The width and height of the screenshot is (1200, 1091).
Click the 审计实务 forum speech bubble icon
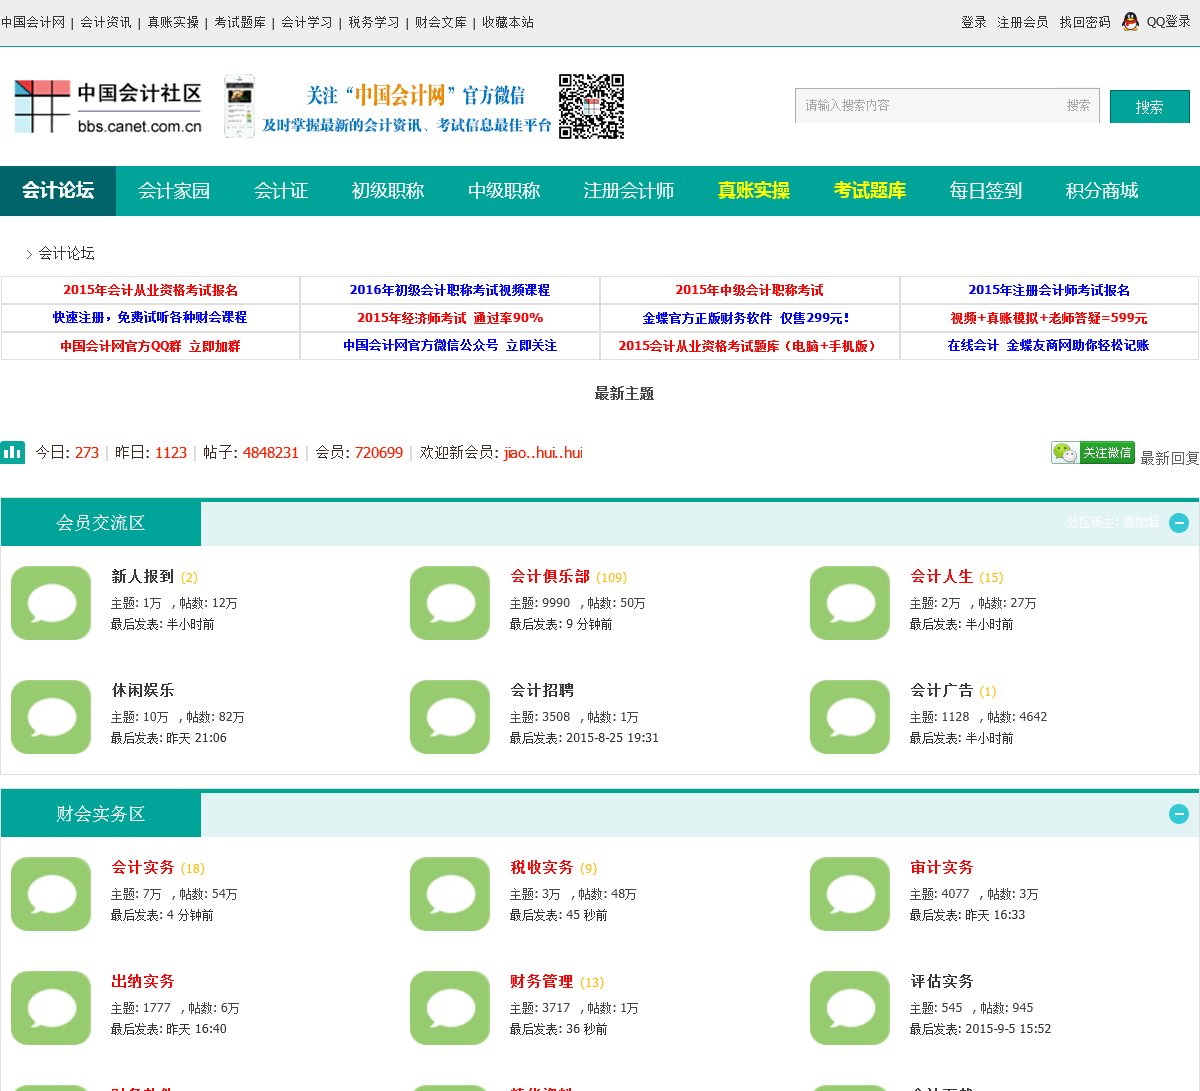(850, 894)
